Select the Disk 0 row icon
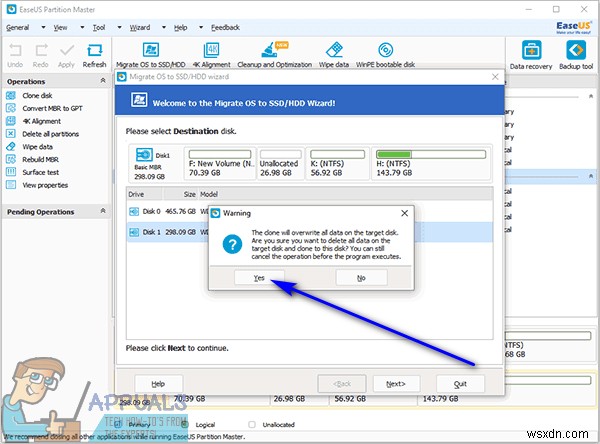Screen dimensions: 600x444 (134, 211)
